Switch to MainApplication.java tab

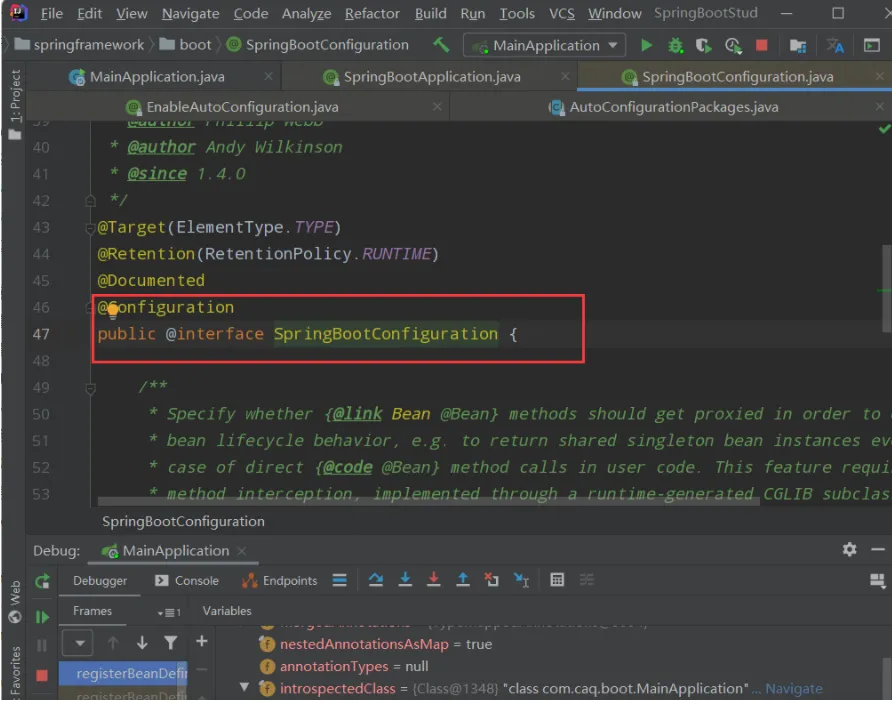click(x=157, y=77)
